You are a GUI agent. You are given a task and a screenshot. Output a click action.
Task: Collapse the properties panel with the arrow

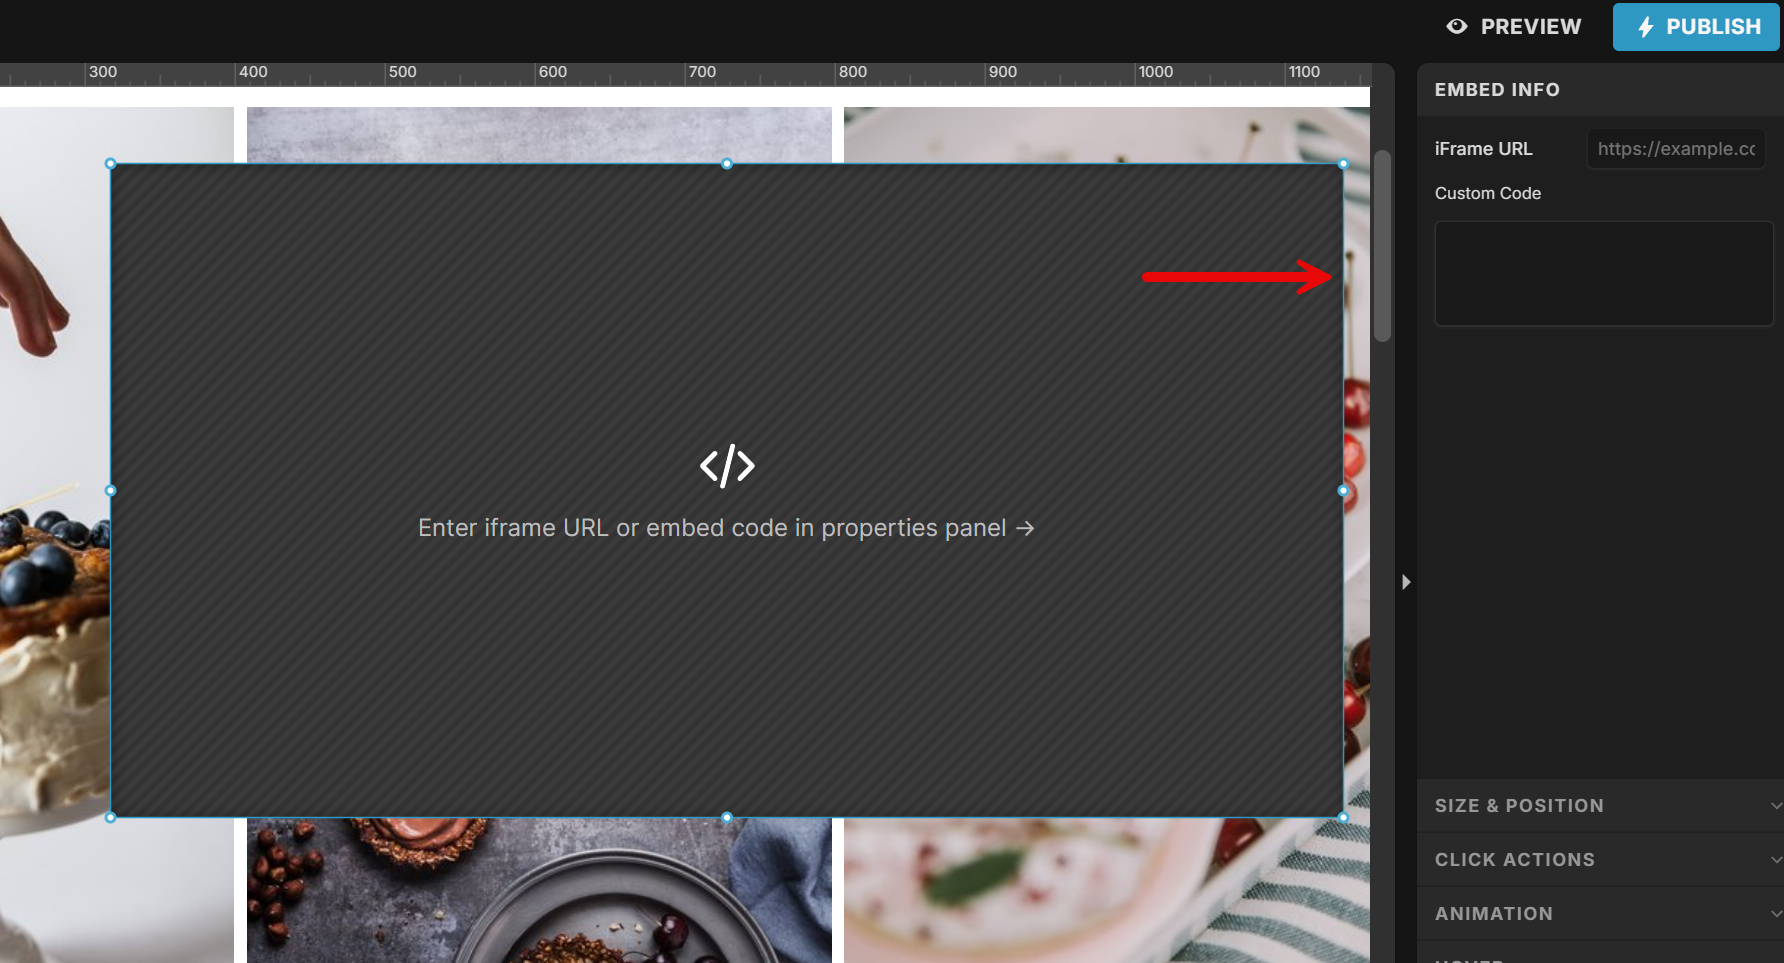(1405, 582)
